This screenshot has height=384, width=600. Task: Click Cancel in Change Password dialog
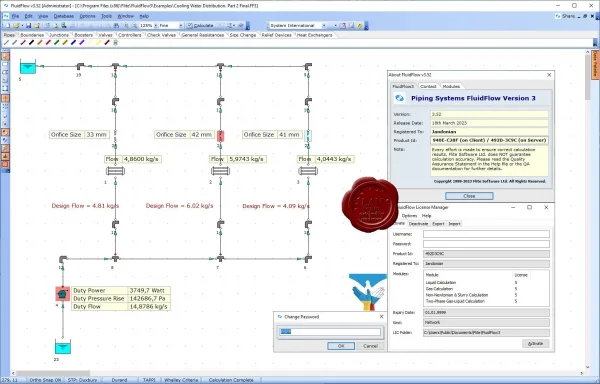tap(370, 346)
